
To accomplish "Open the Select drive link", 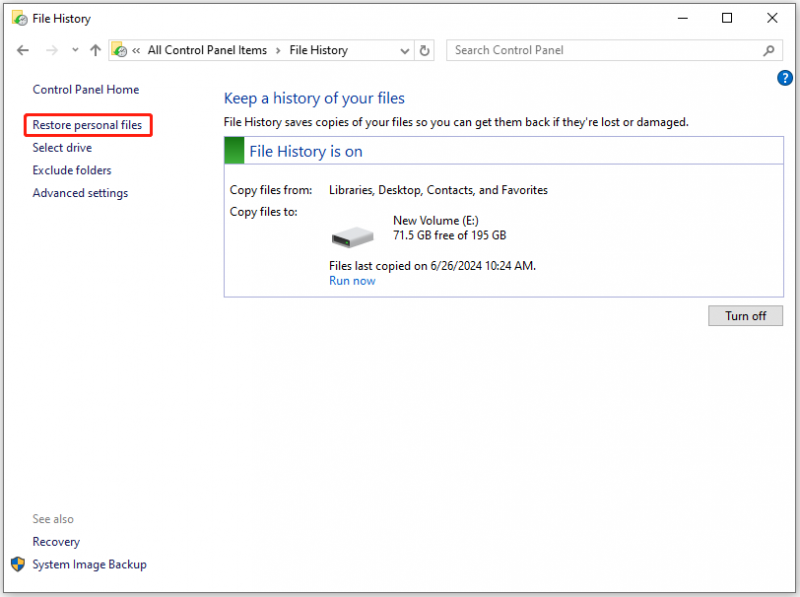I will pyautogui.click(x=62, y=148).
